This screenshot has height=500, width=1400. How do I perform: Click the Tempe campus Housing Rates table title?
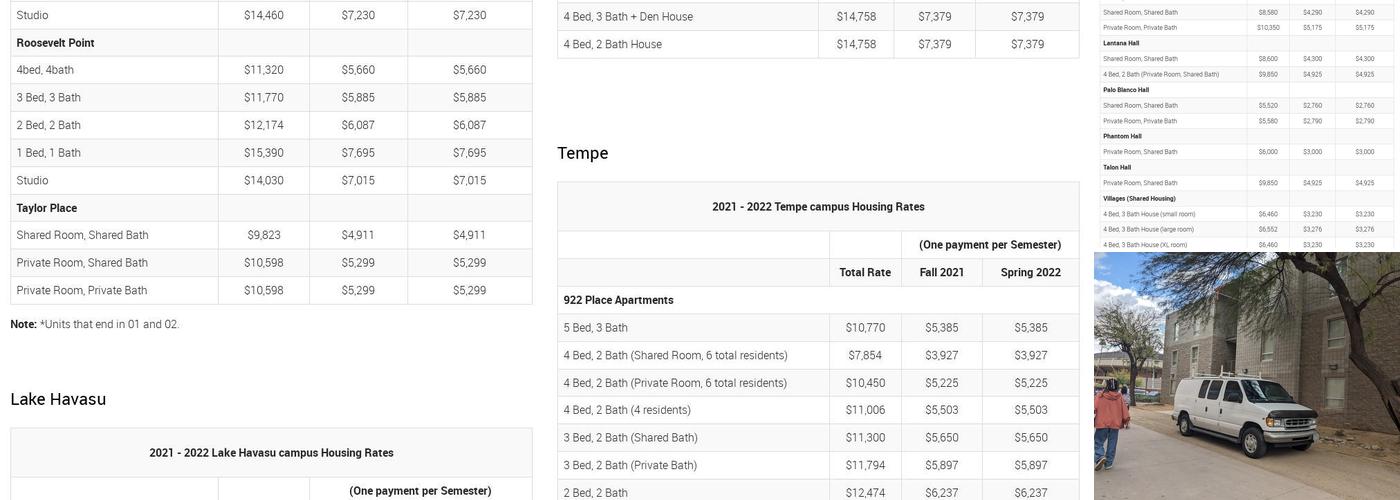[818, 207]
